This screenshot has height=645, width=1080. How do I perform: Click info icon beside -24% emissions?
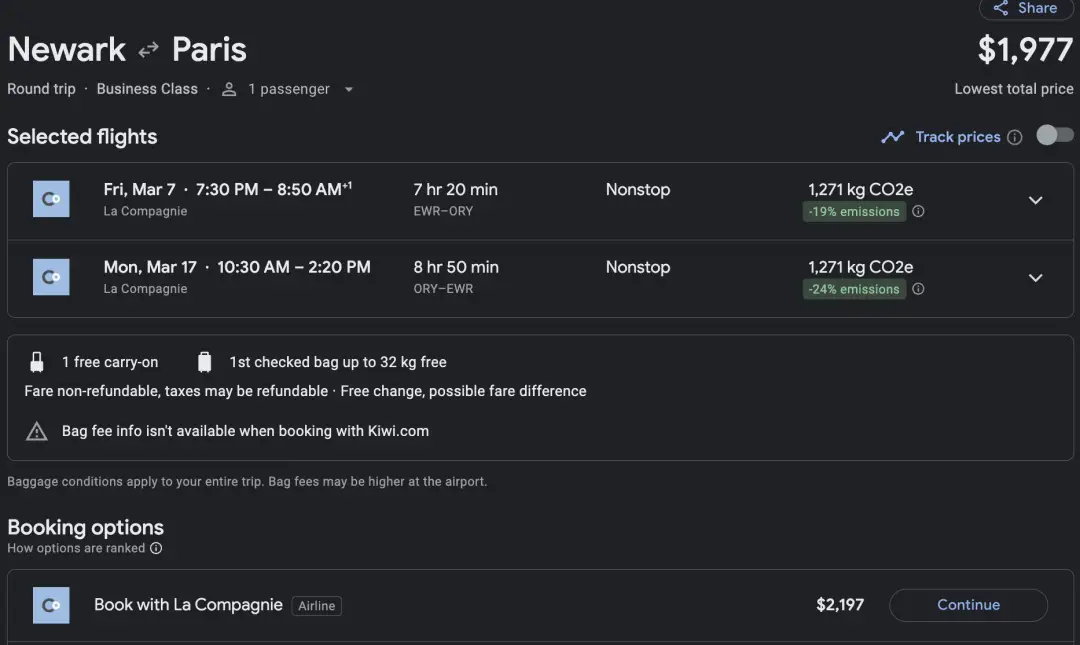918,290
